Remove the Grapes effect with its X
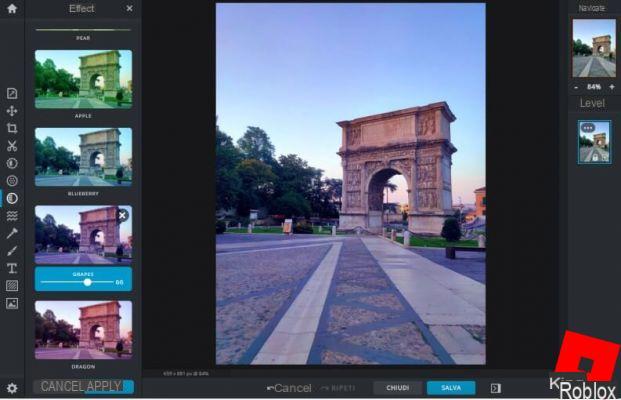 click(122, 215)
